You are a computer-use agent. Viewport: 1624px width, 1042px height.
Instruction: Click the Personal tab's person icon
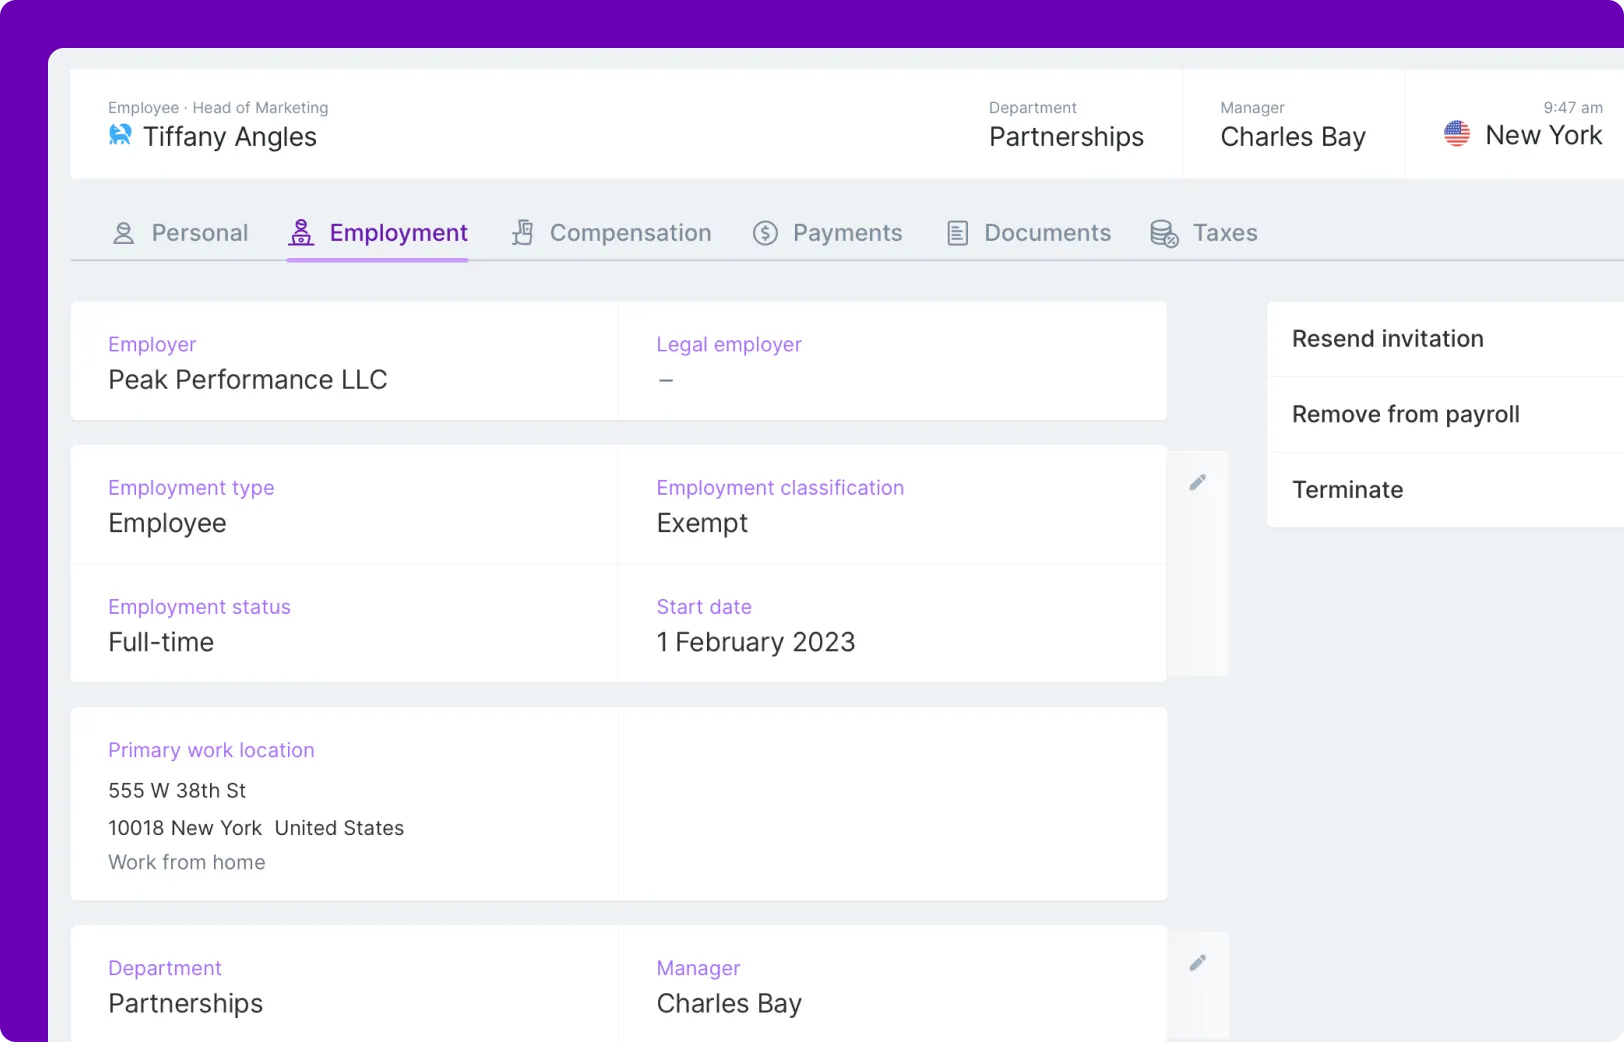click(x=123, y=232)
